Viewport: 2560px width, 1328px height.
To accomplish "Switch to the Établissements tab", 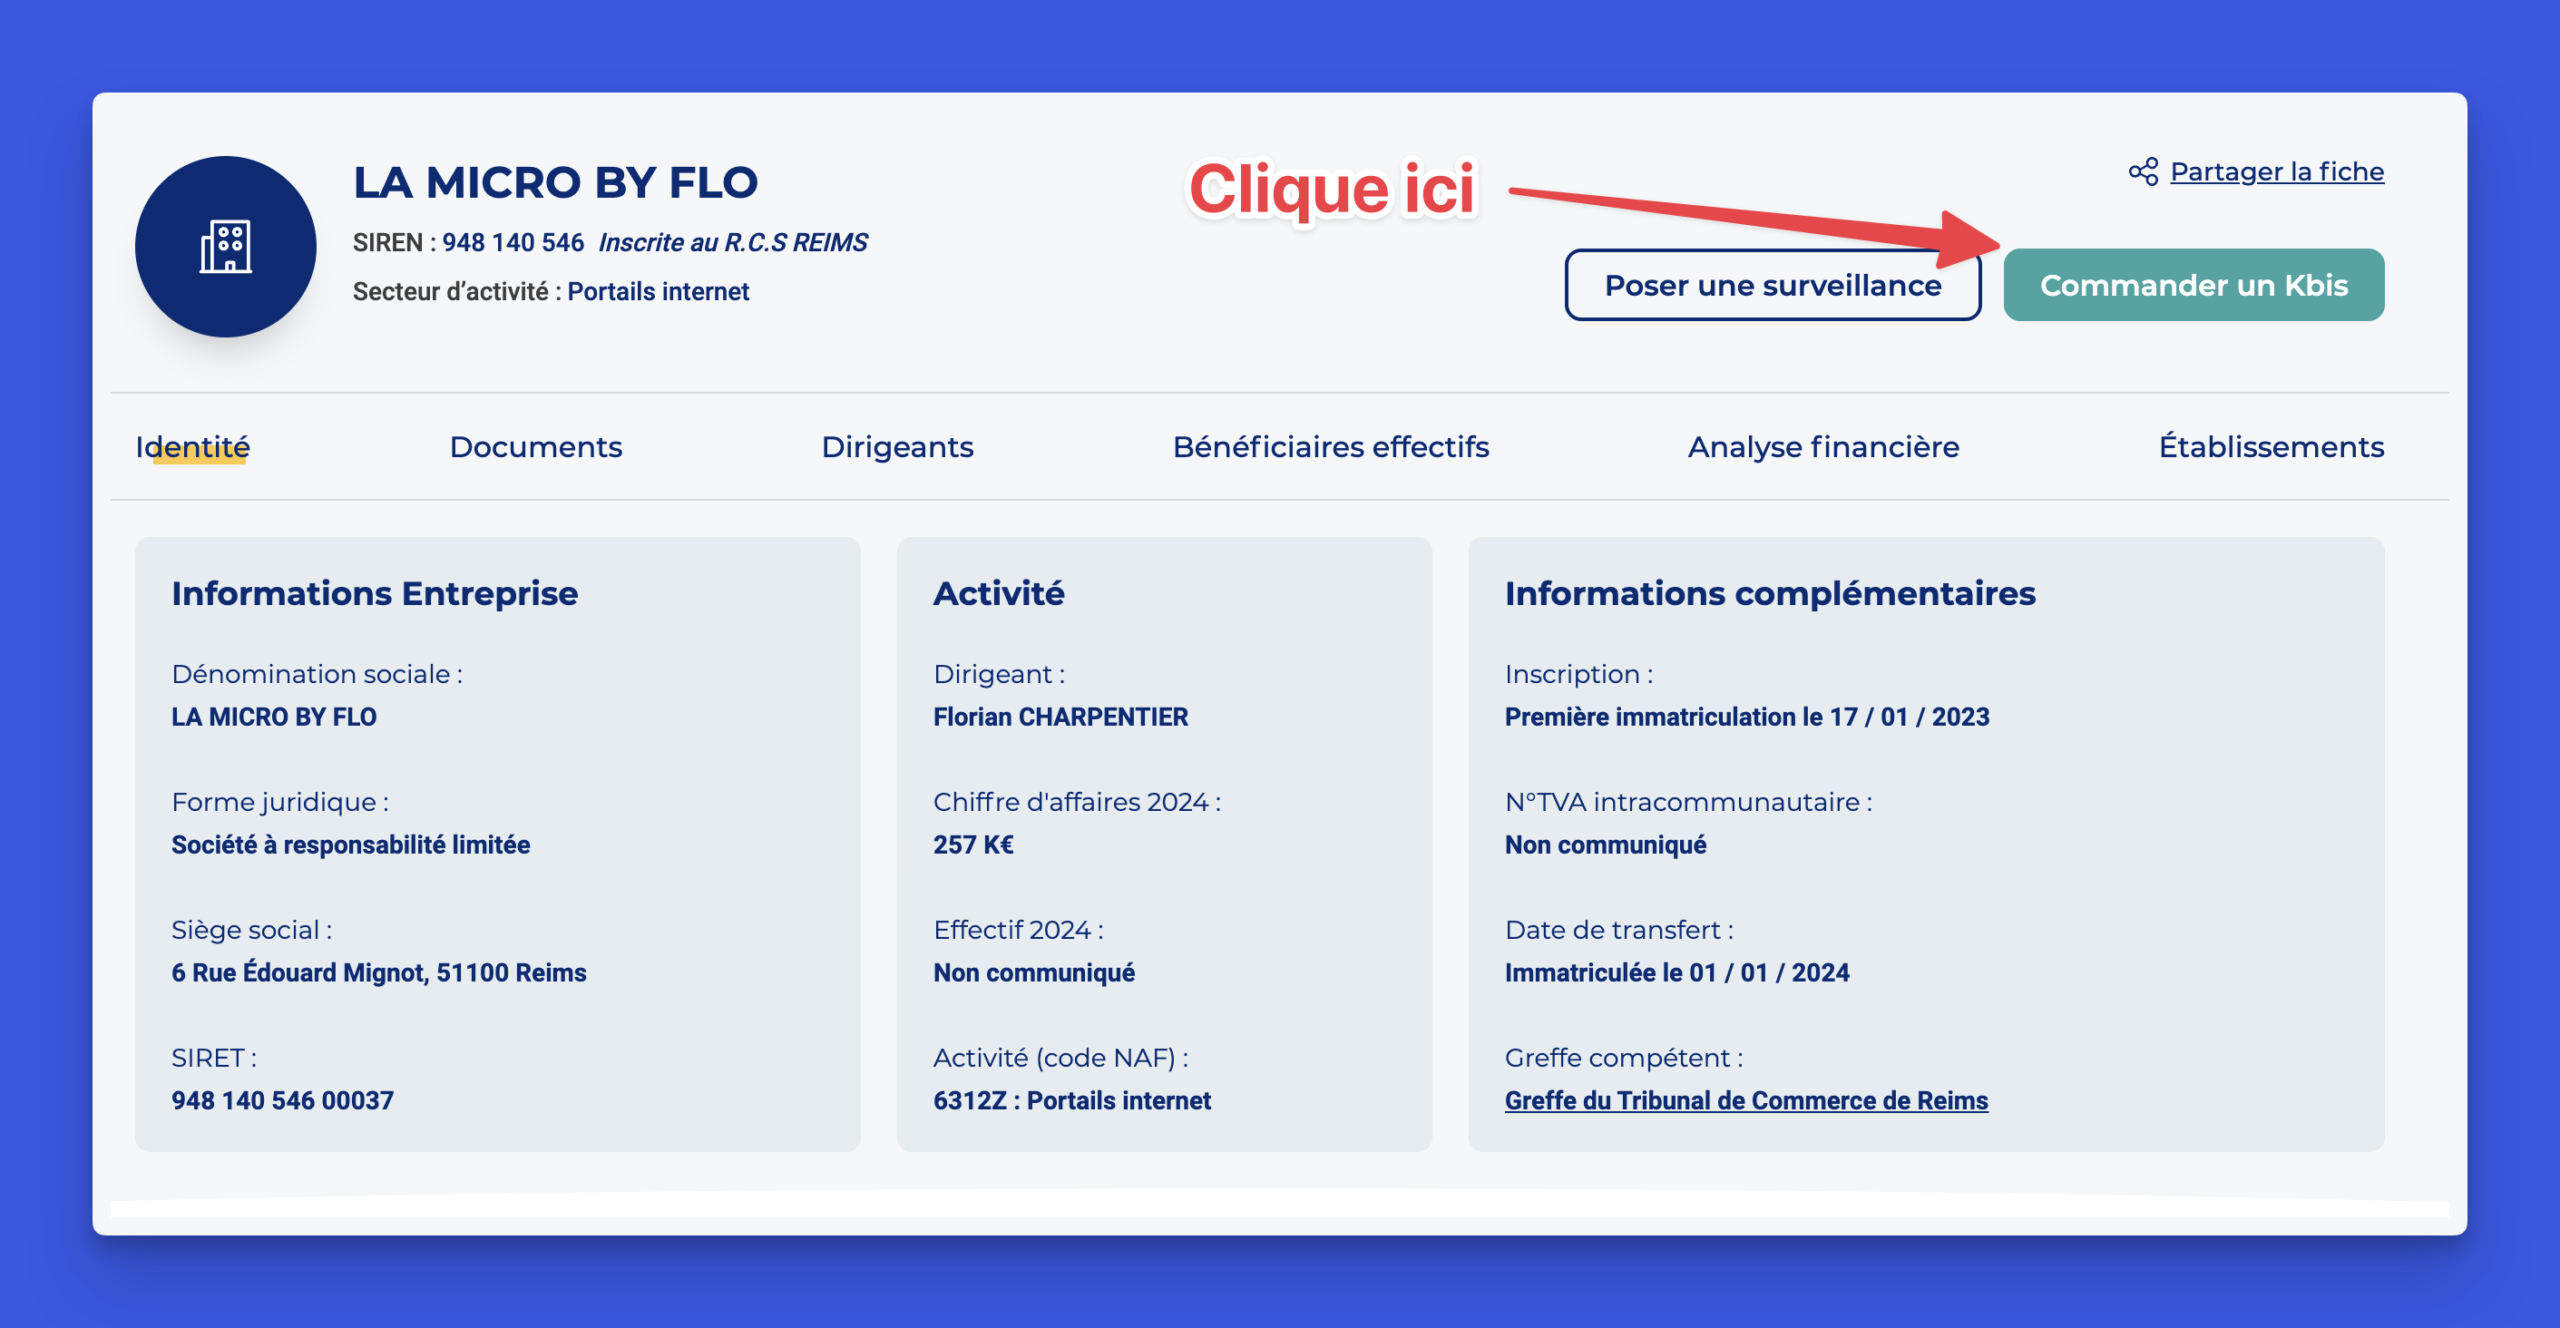I will (2271, 447).
